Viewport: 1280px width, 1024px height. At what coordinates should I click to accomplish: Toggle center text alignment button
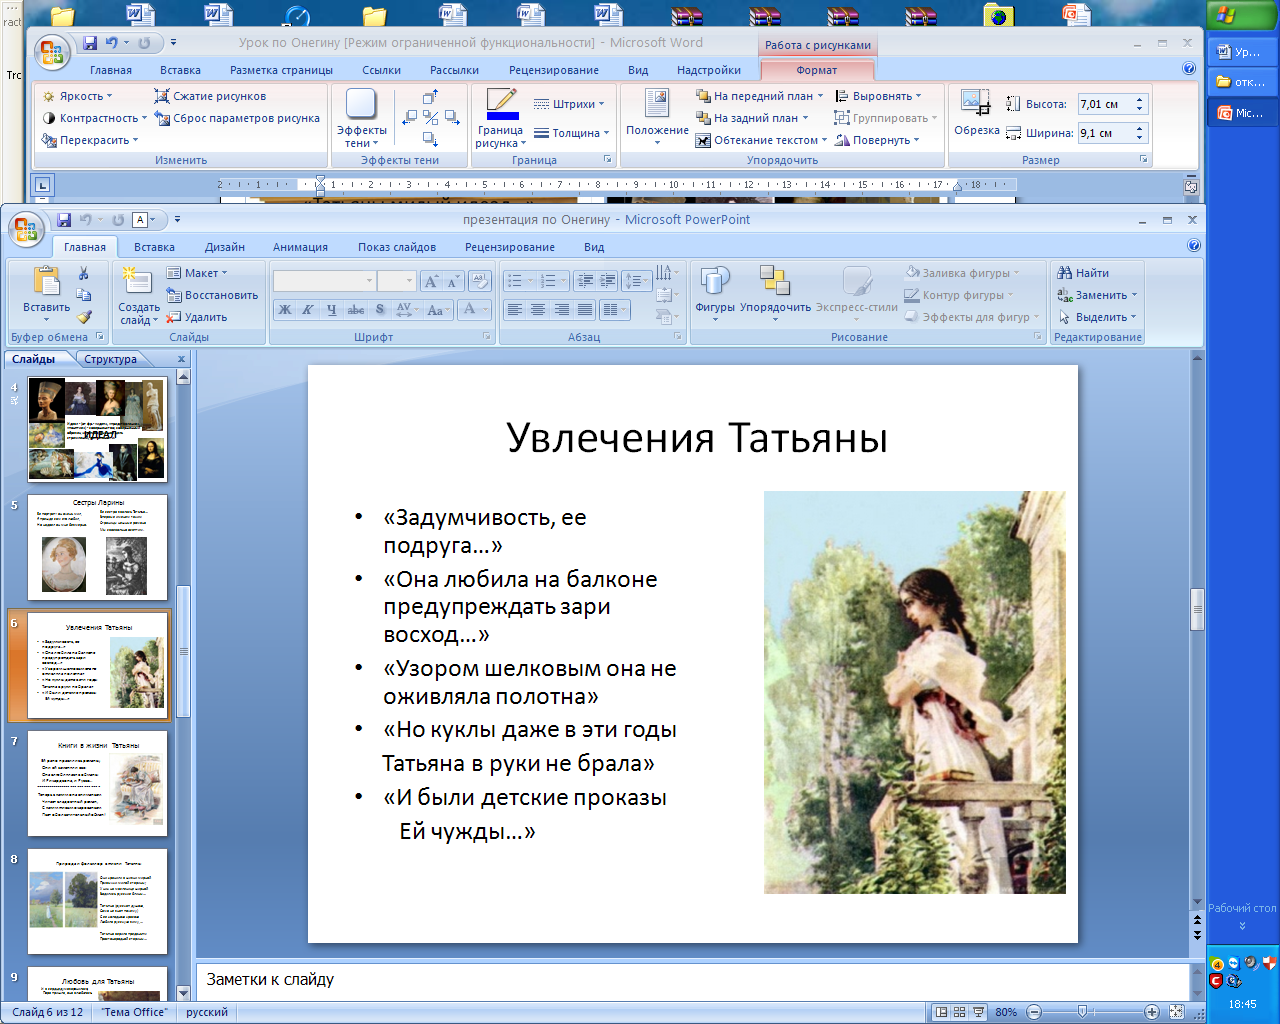(x=538, y=310)
